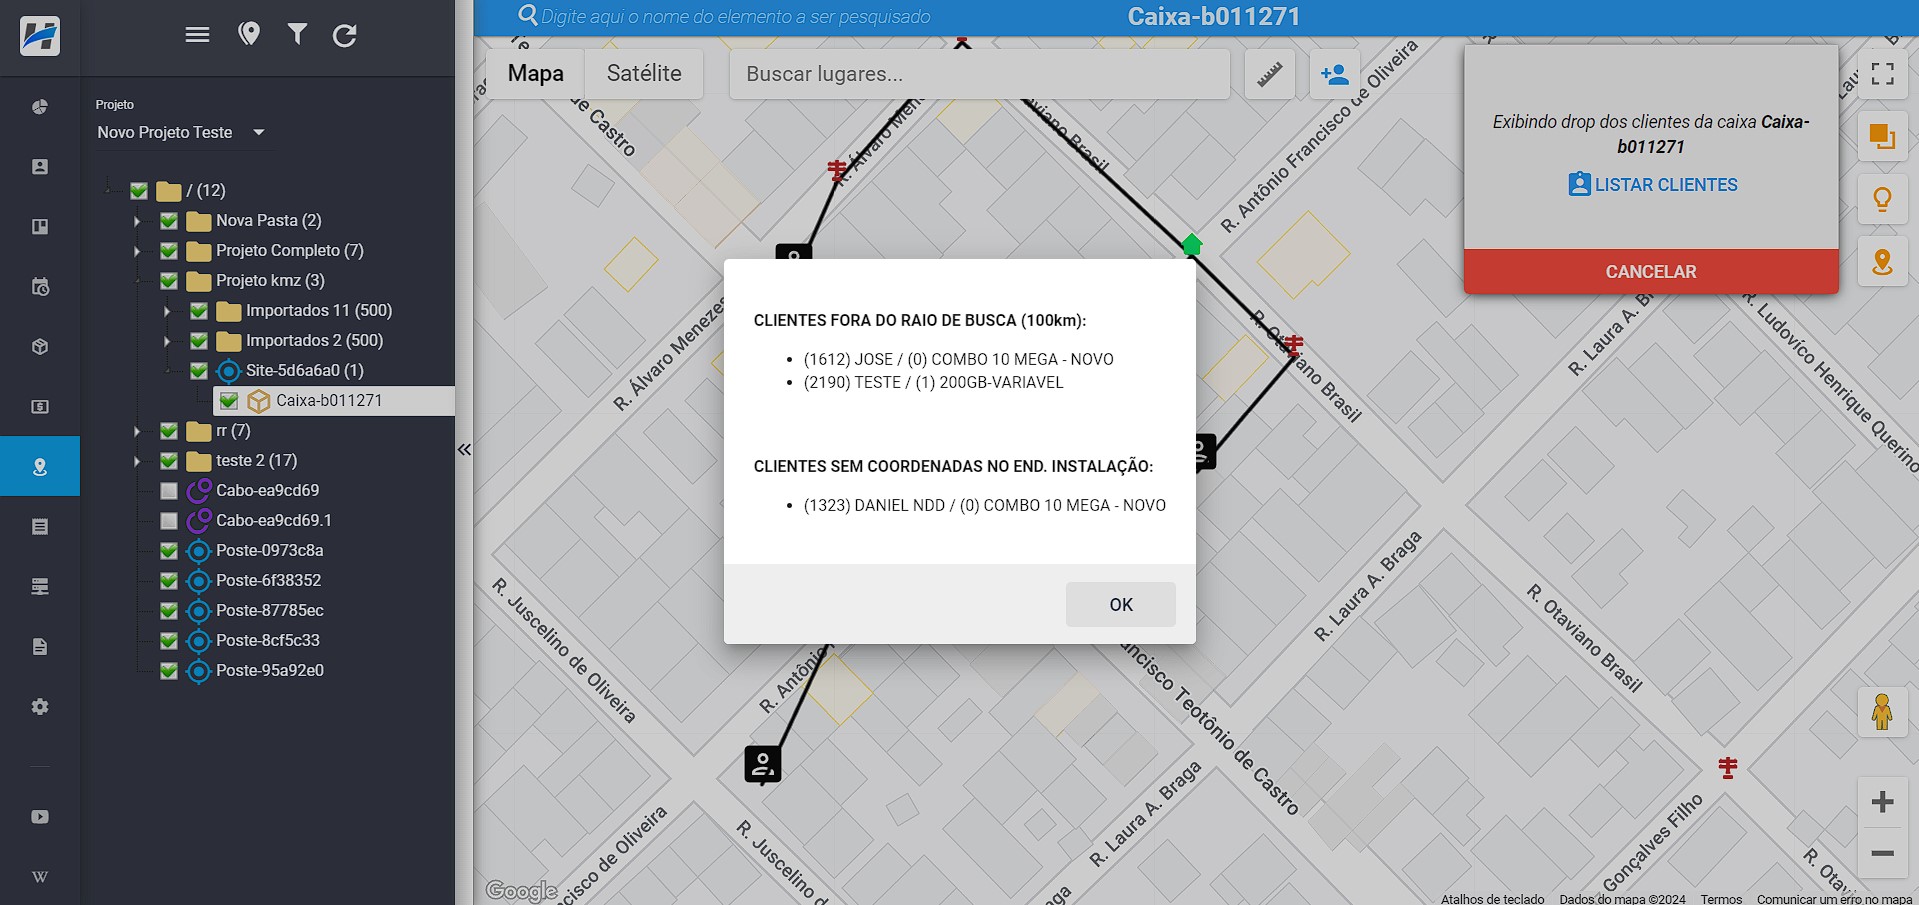Image resolution: width=1919 pixels, height=905 pixels.
Task: Uncheck the Projeto Completo (7) checkbox
Action: [169, 250]
